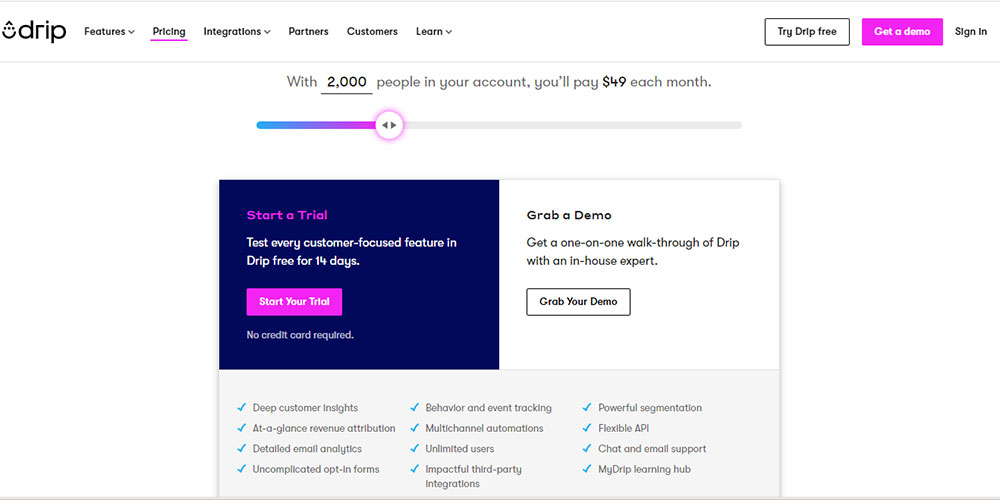The height and width of the screenshot is (500, 1000).
Task: Click 'Detailed email analytics' text
Action: click(307, 448)
